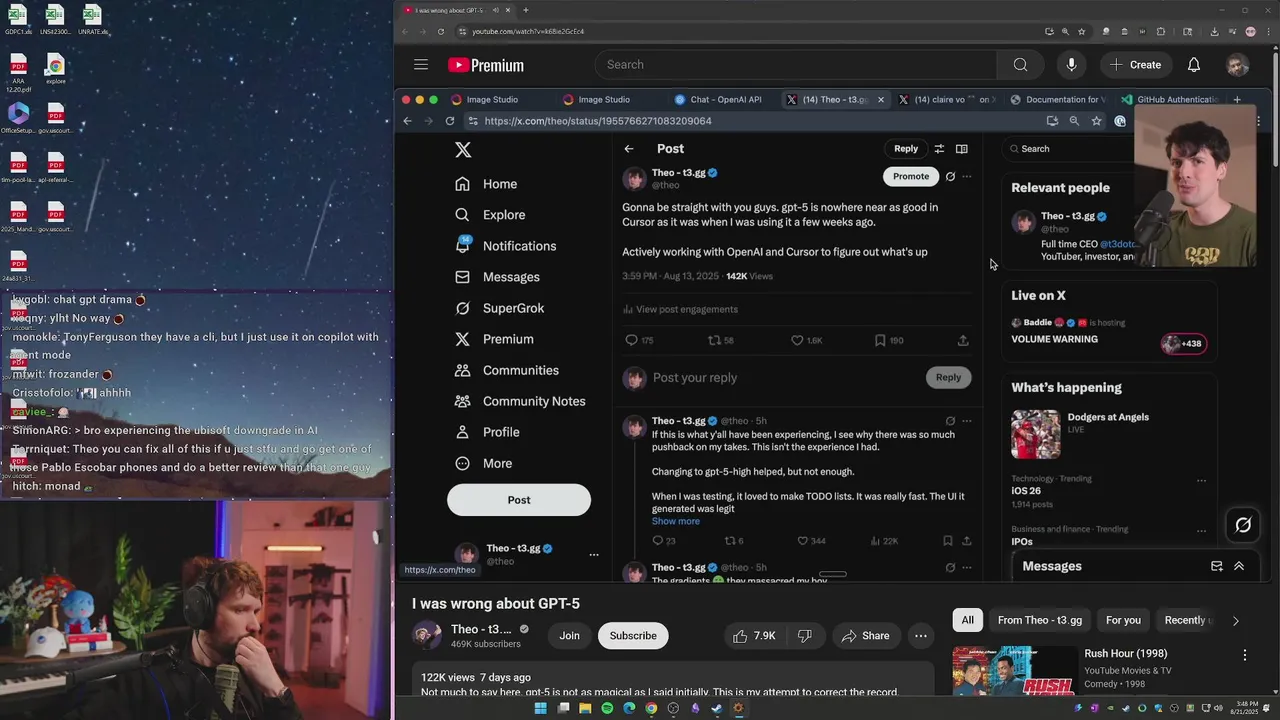
Task: Dislike the video with thumbs-down
Action: point(804,636)
